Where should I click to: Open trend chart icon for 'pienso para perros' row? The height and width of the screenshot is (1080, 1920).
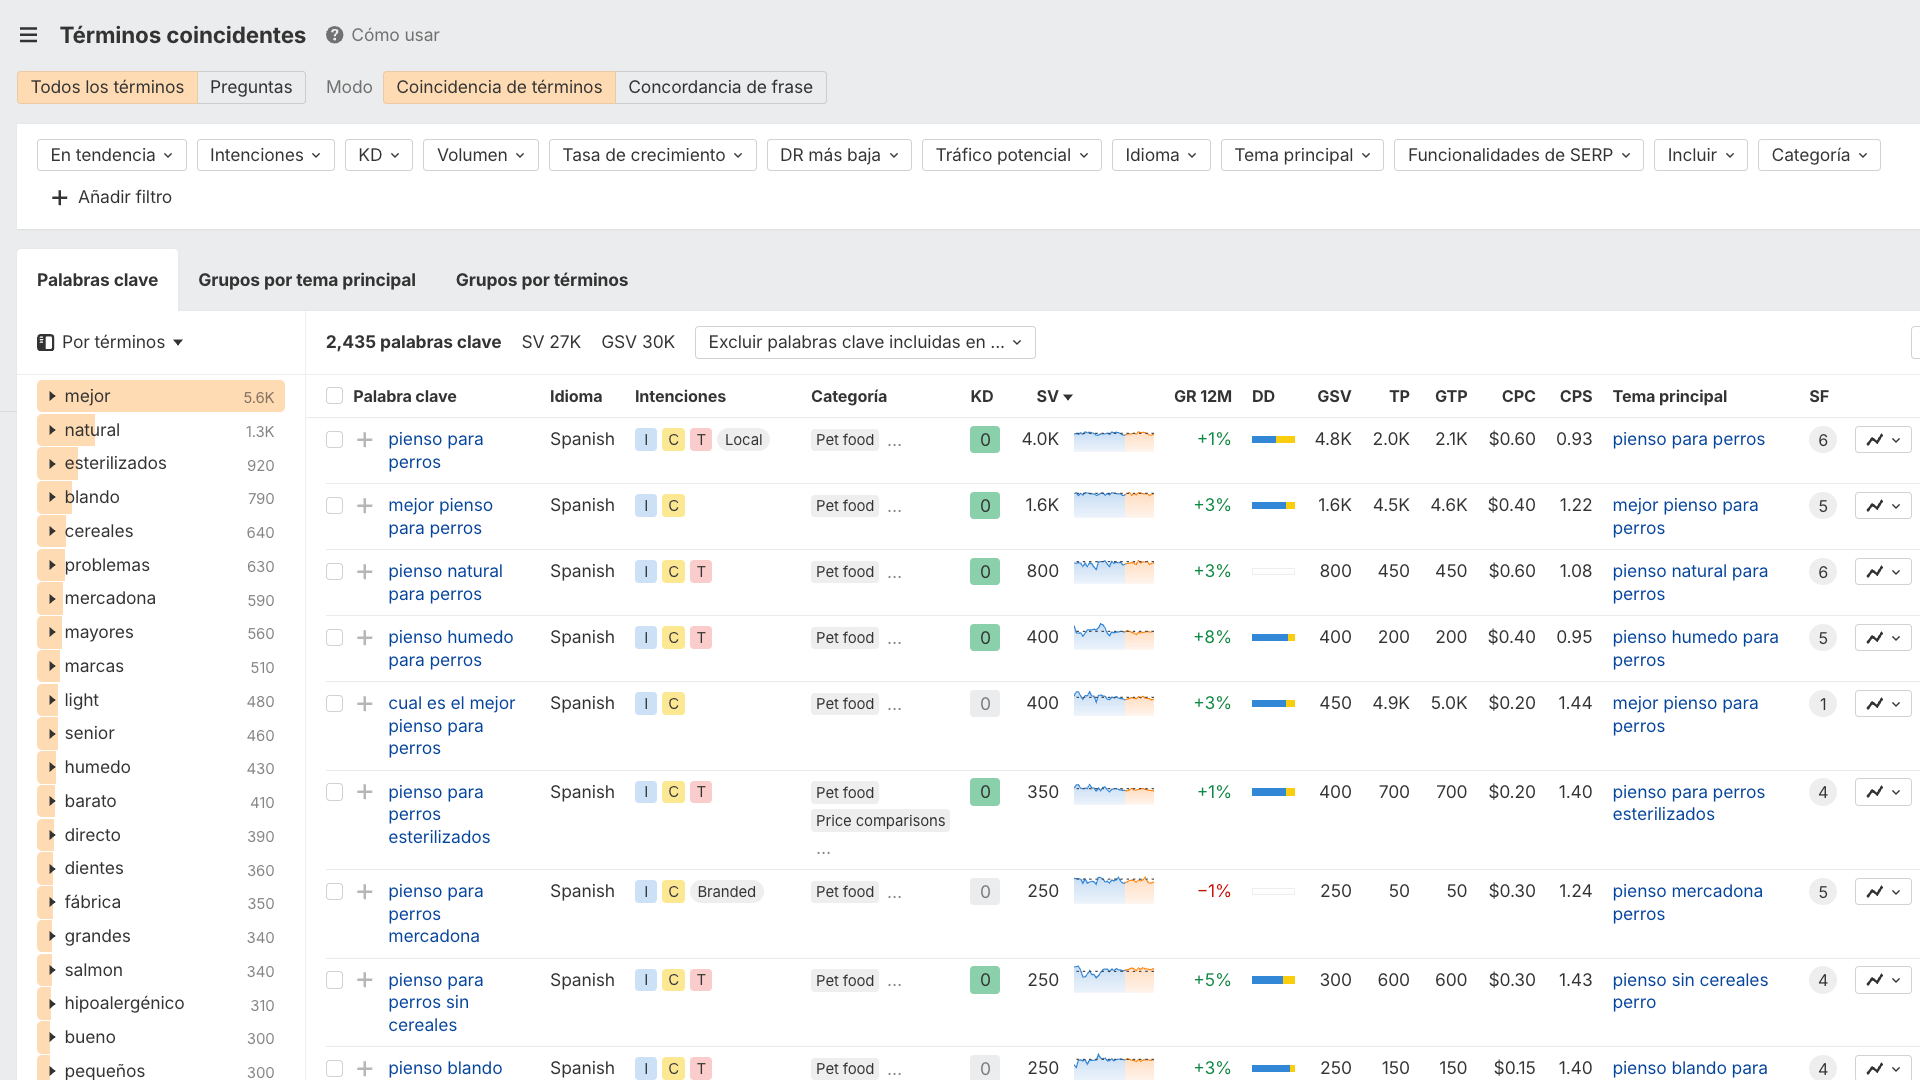(x=1883, y=440)
